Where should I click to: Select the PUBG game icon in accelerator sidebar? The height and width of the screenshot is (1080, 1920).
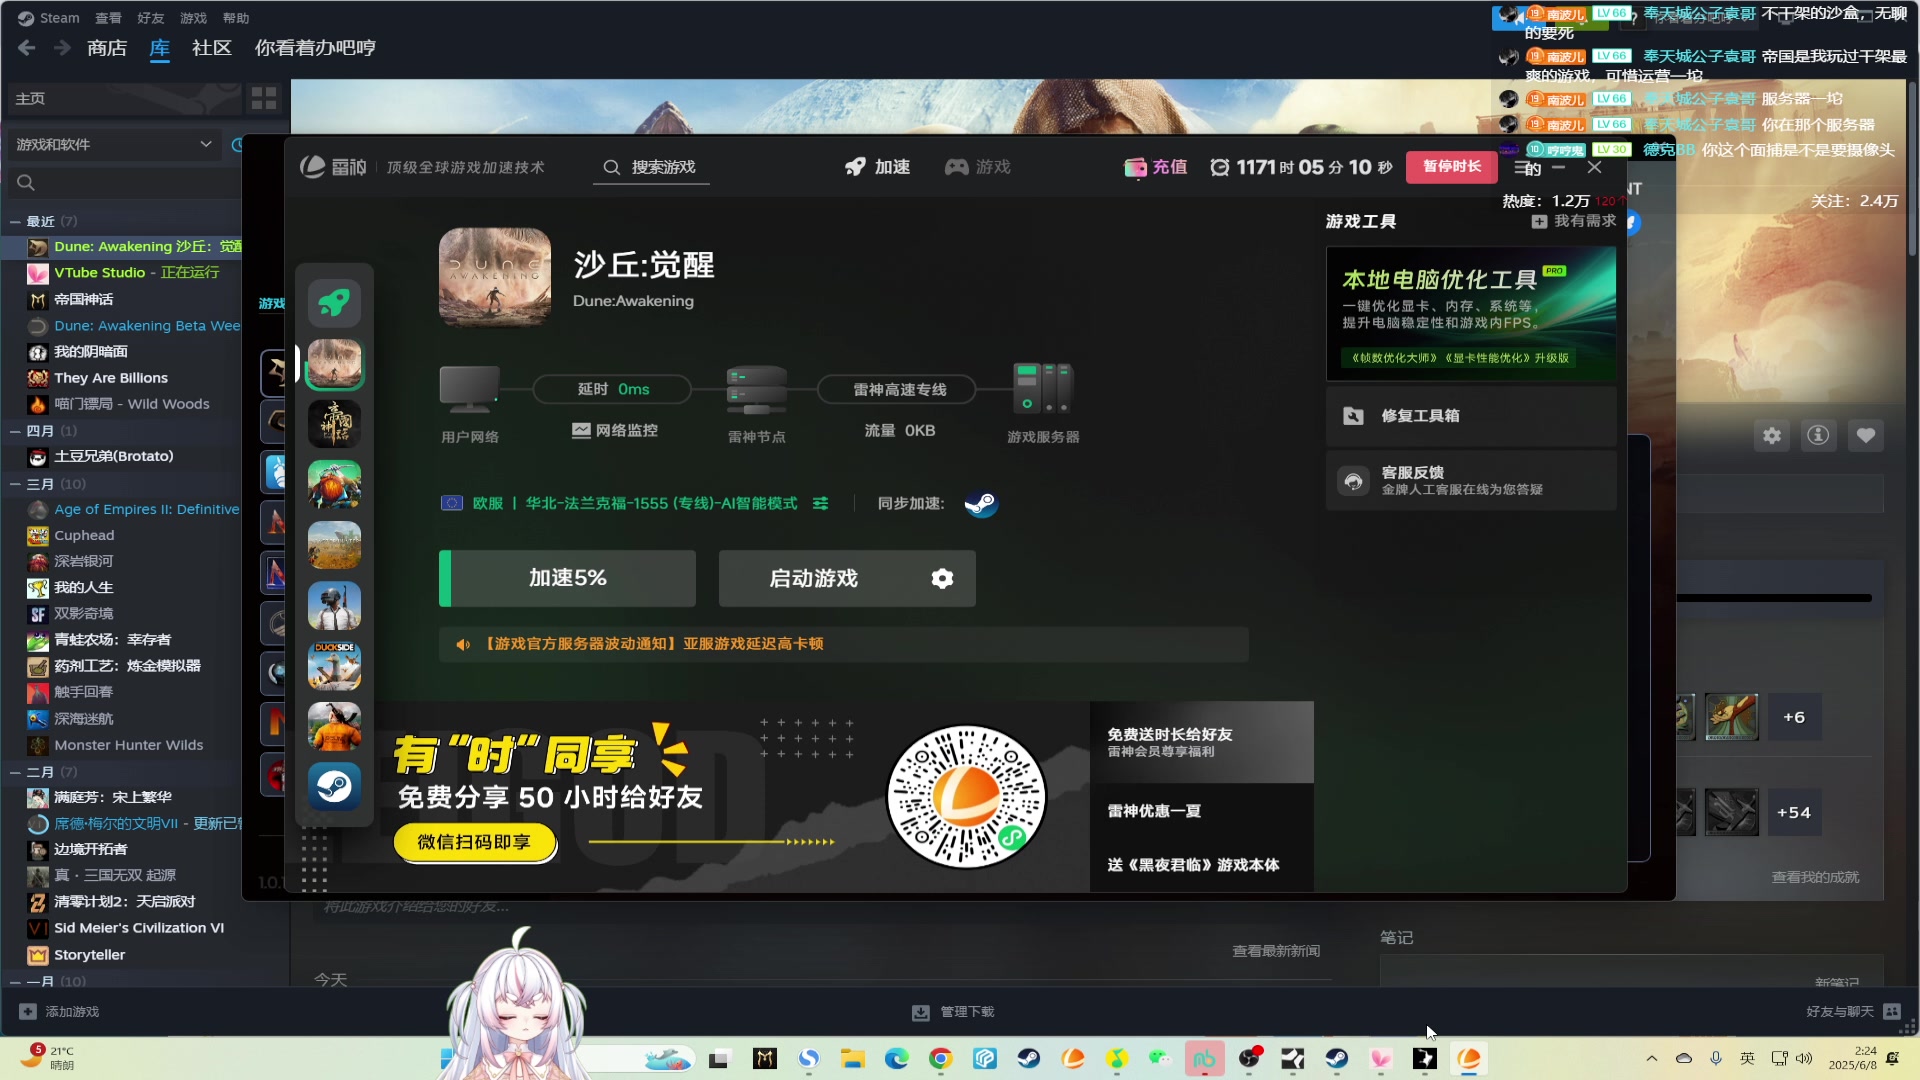334,606
